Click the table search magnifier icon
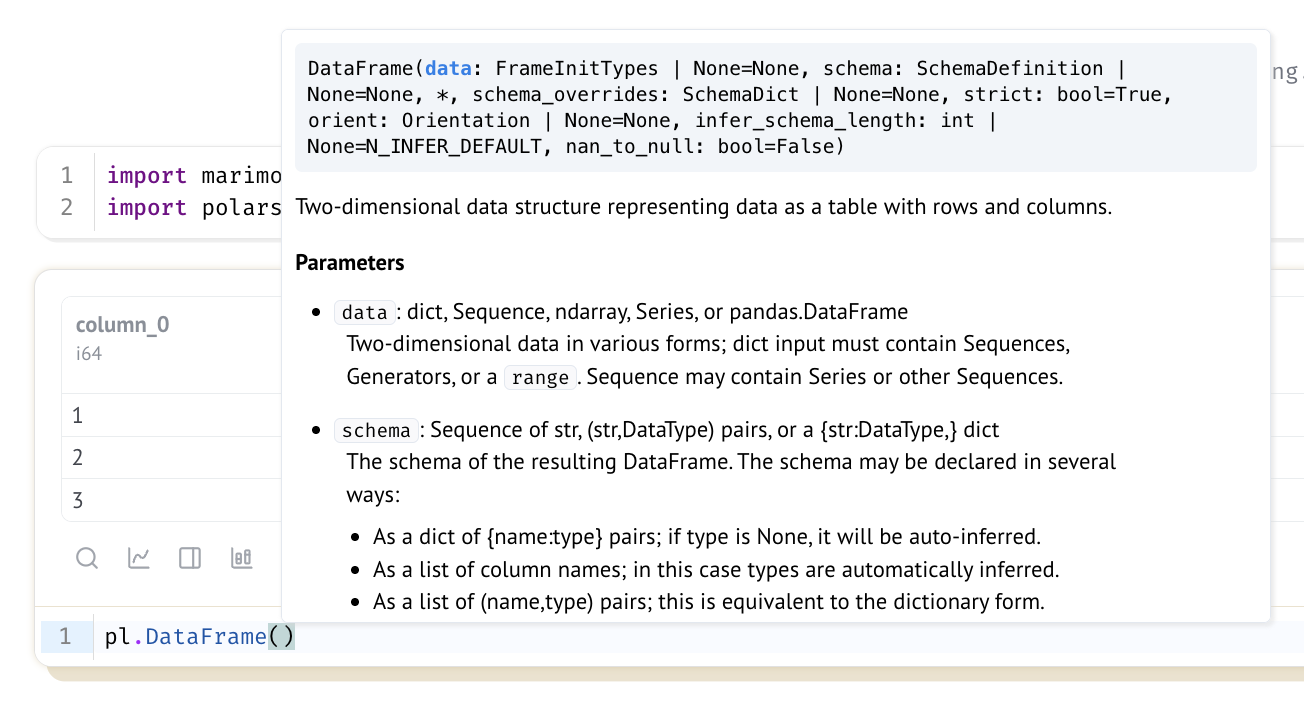The image size is (1304, 726). [x=87, y=558]
